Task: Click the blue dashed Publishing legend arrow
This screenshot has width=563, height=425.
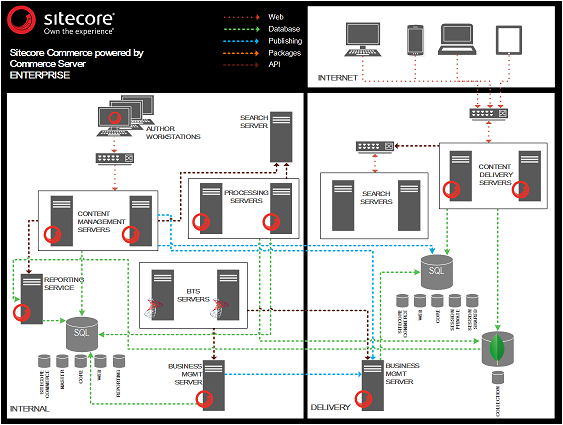Action: click(241, 41)
